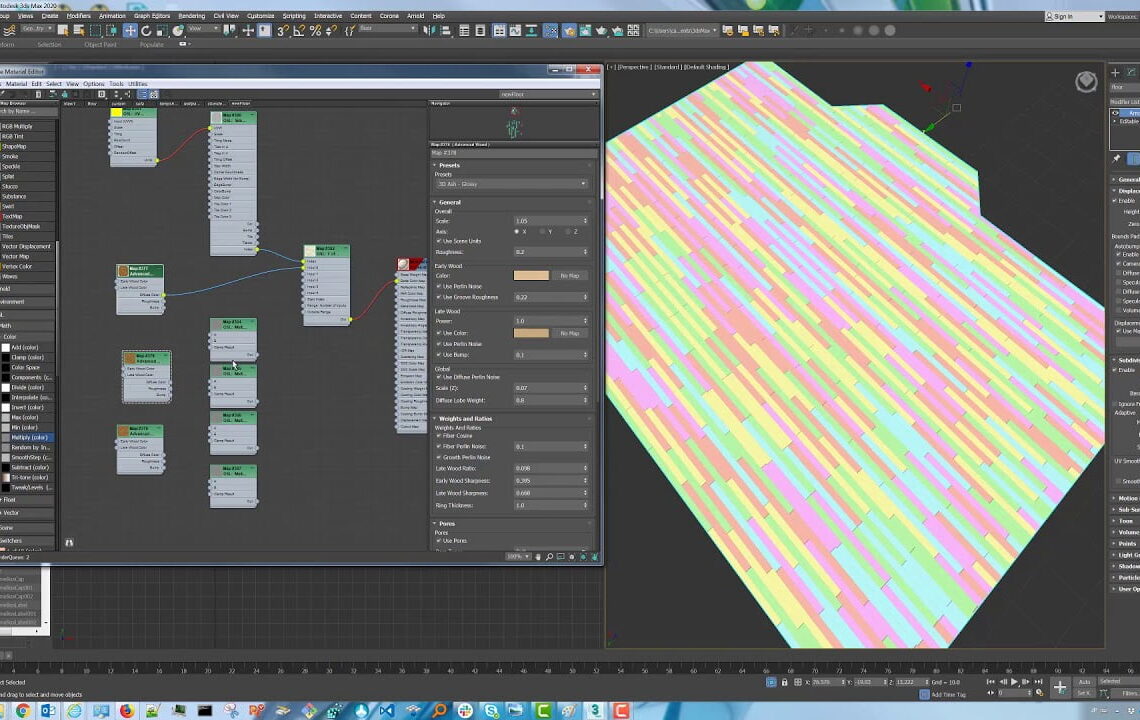This screenshot has height=720, width=1140.
Task: Click the No Map button for Early Wood
Action: (569, 275)
